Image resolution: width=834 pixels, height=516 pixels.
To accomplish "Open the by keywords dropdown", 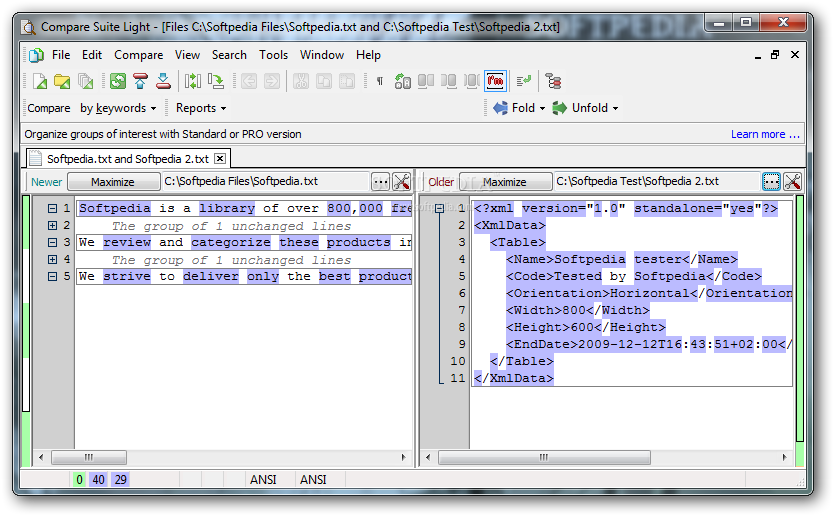I will pyautogui.click(x=118, y=108).
